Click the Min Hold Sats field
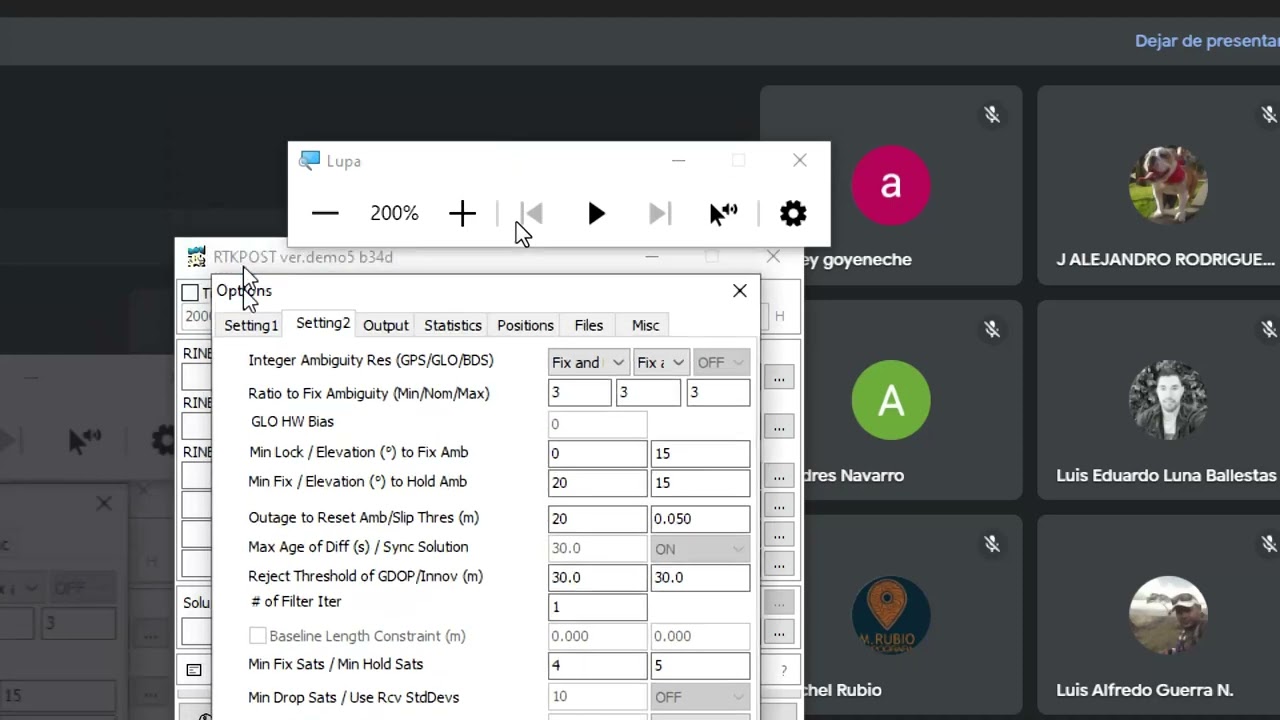The height and width of the screenshot is (720, 1280). (700, 666)
